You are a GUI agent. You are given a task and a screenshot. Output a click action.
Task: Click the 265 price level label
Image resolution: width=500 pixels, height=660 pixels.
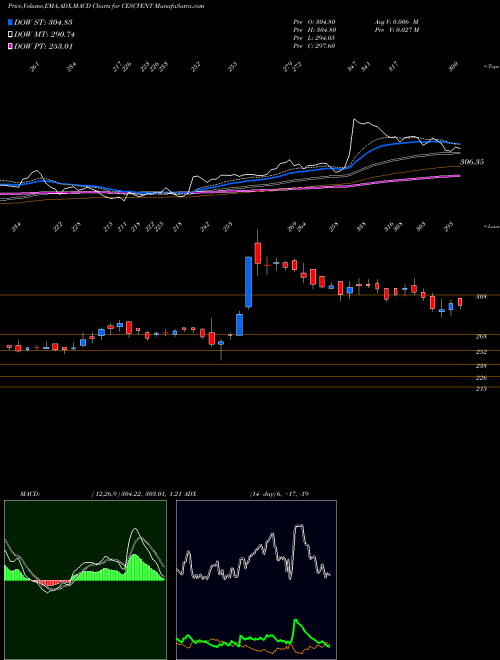pyautogui.click(x=481, y=337)
